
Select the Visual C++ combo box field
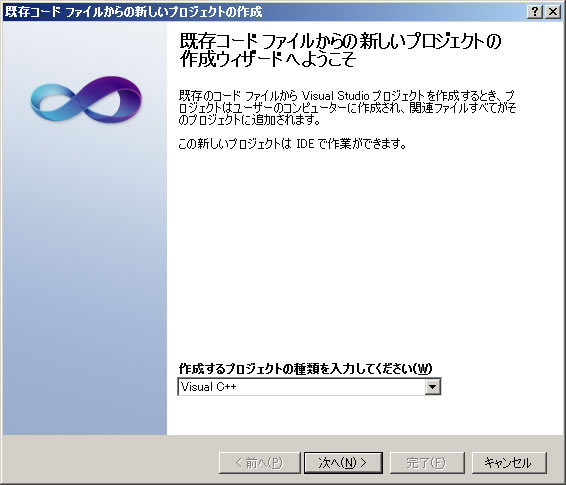[x=309, y=387]
